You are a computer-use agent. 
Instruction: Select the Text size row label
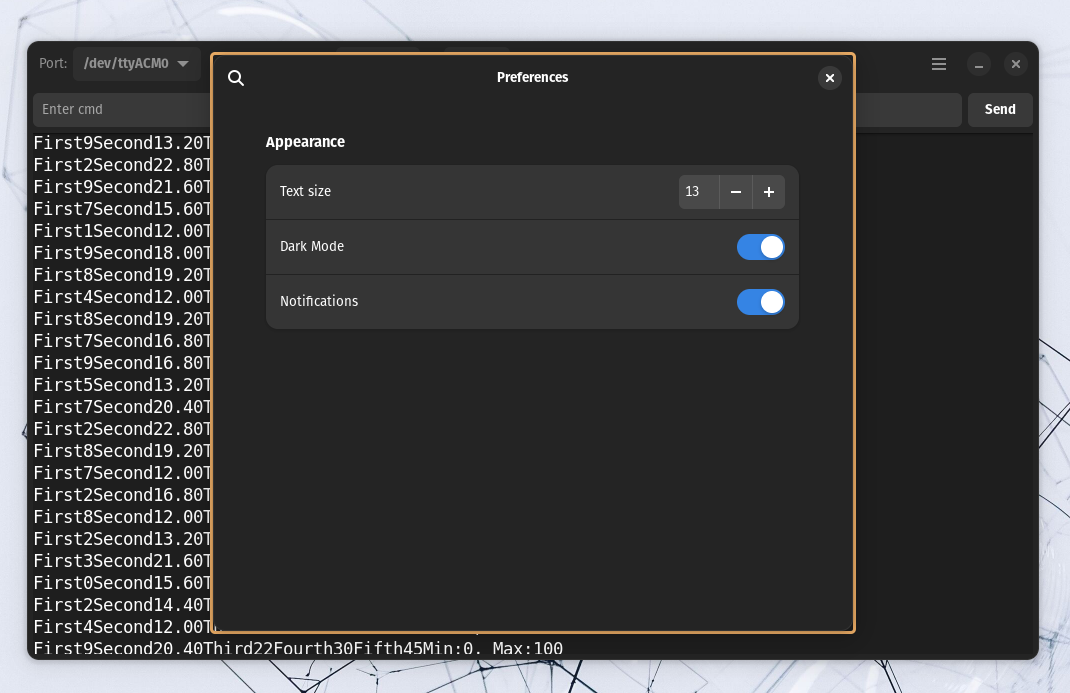pos(305,192)
